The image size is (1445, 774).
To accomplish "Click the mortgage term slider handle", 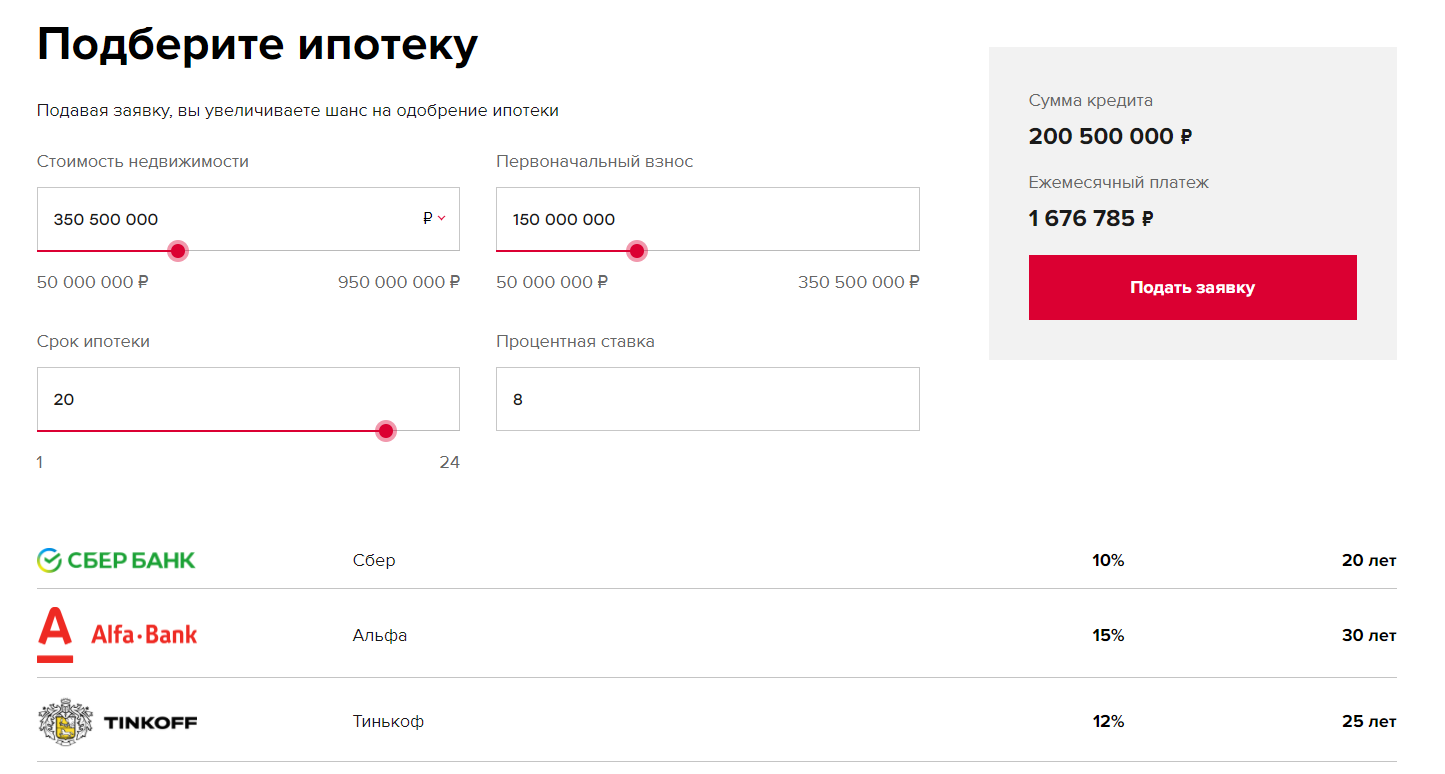I will click(386, 431).
